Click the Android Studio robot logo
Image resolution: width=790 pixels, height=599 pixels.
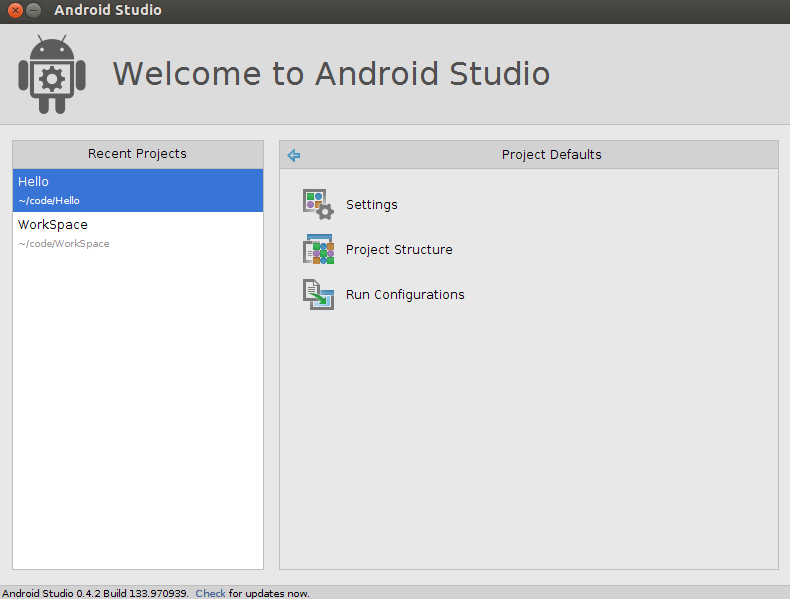52,74
